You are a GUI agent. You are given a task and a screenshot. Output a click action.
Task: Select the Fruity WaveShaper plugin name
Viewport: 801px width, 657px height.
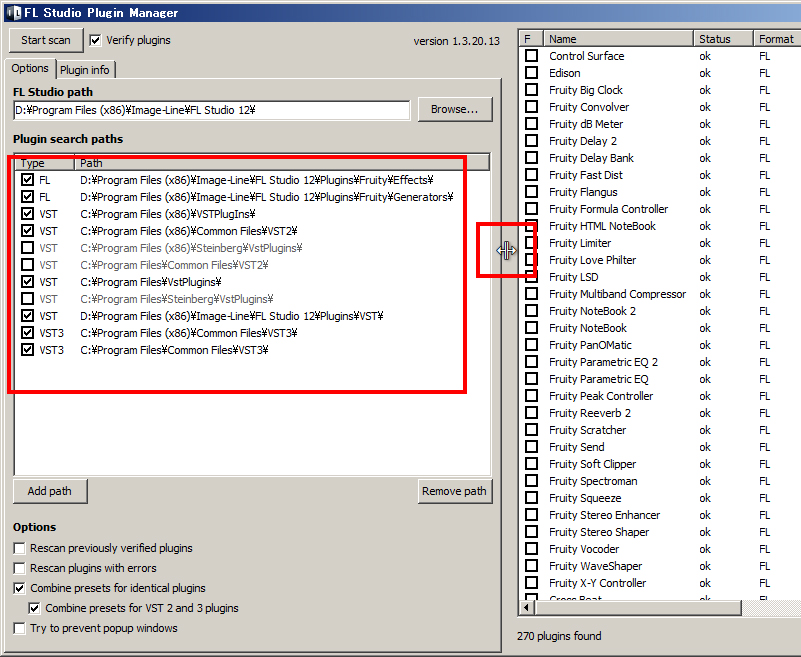596,566
